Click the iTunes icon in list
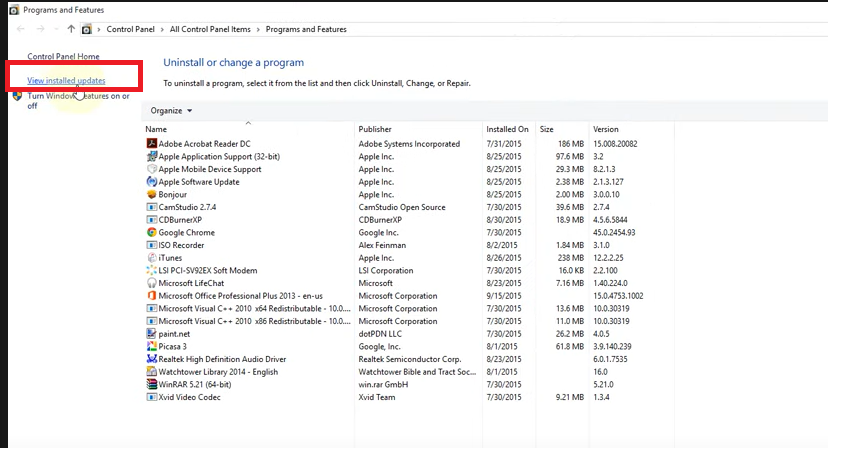 point(151,258)
